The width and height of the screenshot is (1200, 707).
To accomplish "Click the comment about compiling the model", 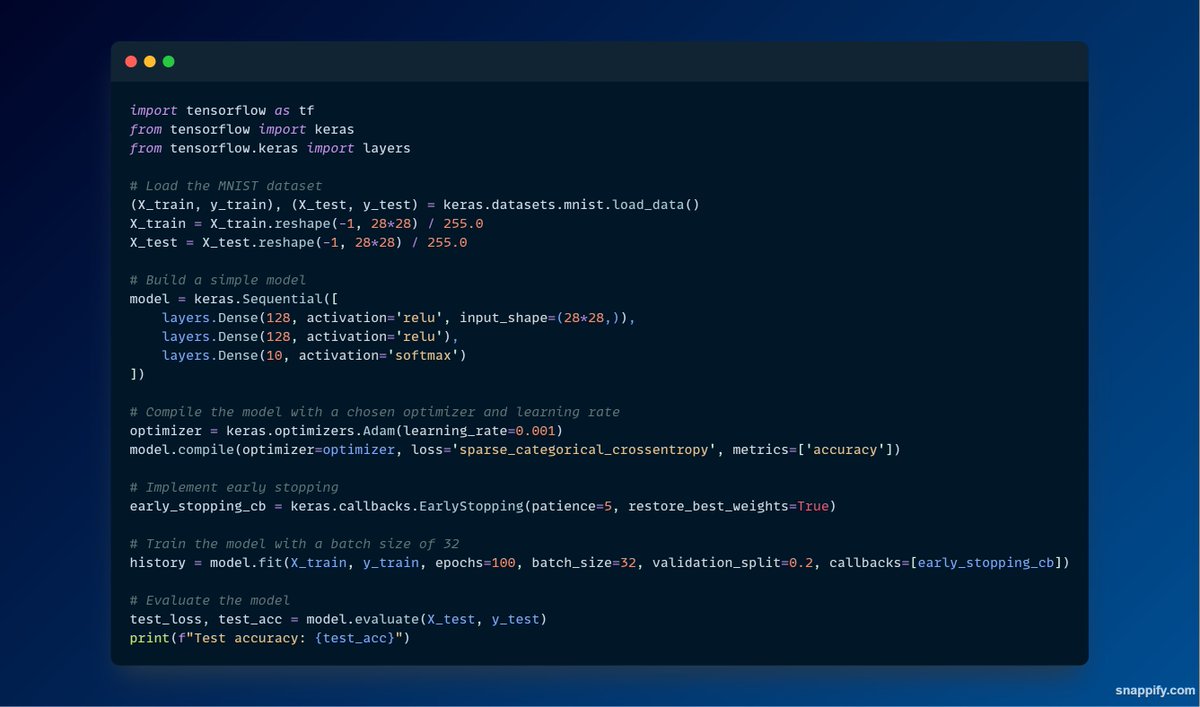I will coord(375,412).
